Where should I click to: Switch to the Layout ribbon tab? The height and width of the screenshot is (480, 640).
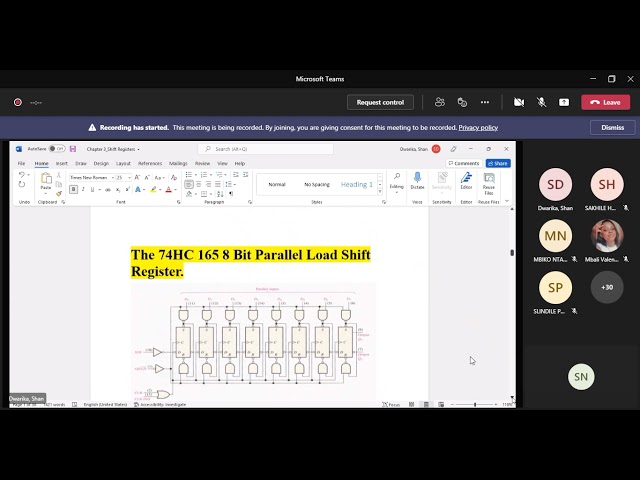click(x=123, y=163)
